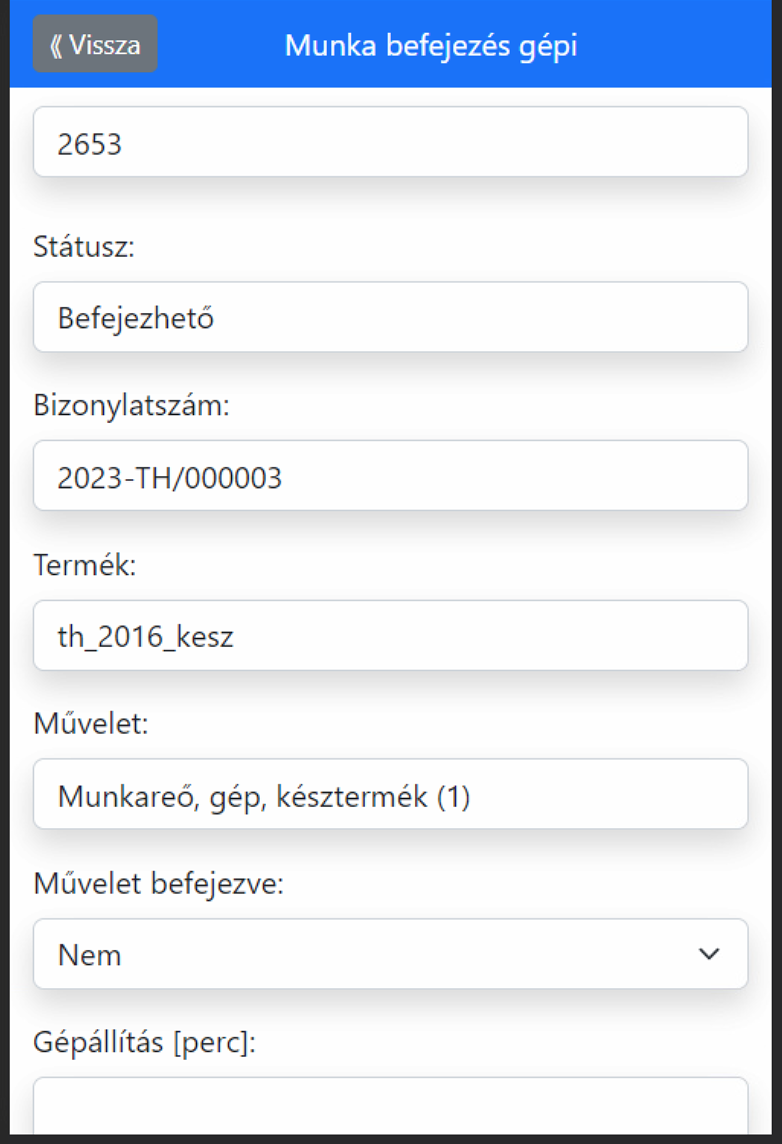Focus the empty Gépállítás input field
The image size is (782, 1144).
point(390,1108)
